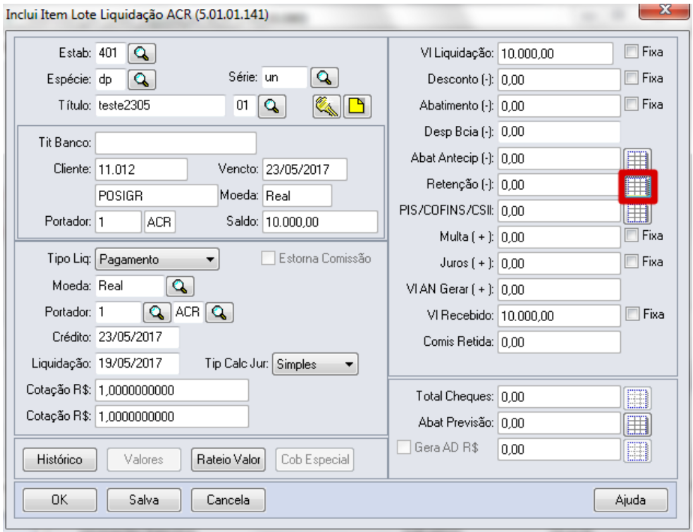This screenshot has height=532, width=693.
Task: Open Ajuda help button
Action: [x=631, y=500]
